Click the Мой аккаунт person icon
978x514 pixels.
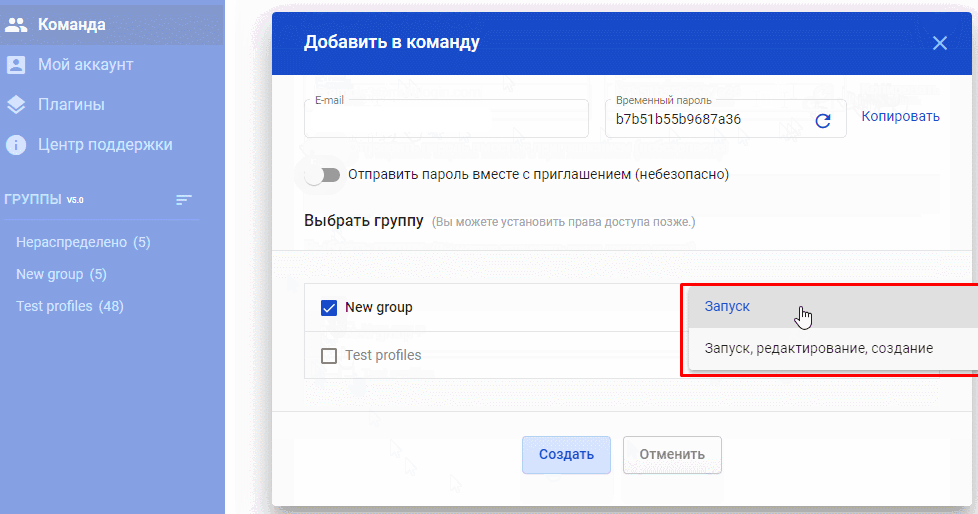[x=16, y=65]
